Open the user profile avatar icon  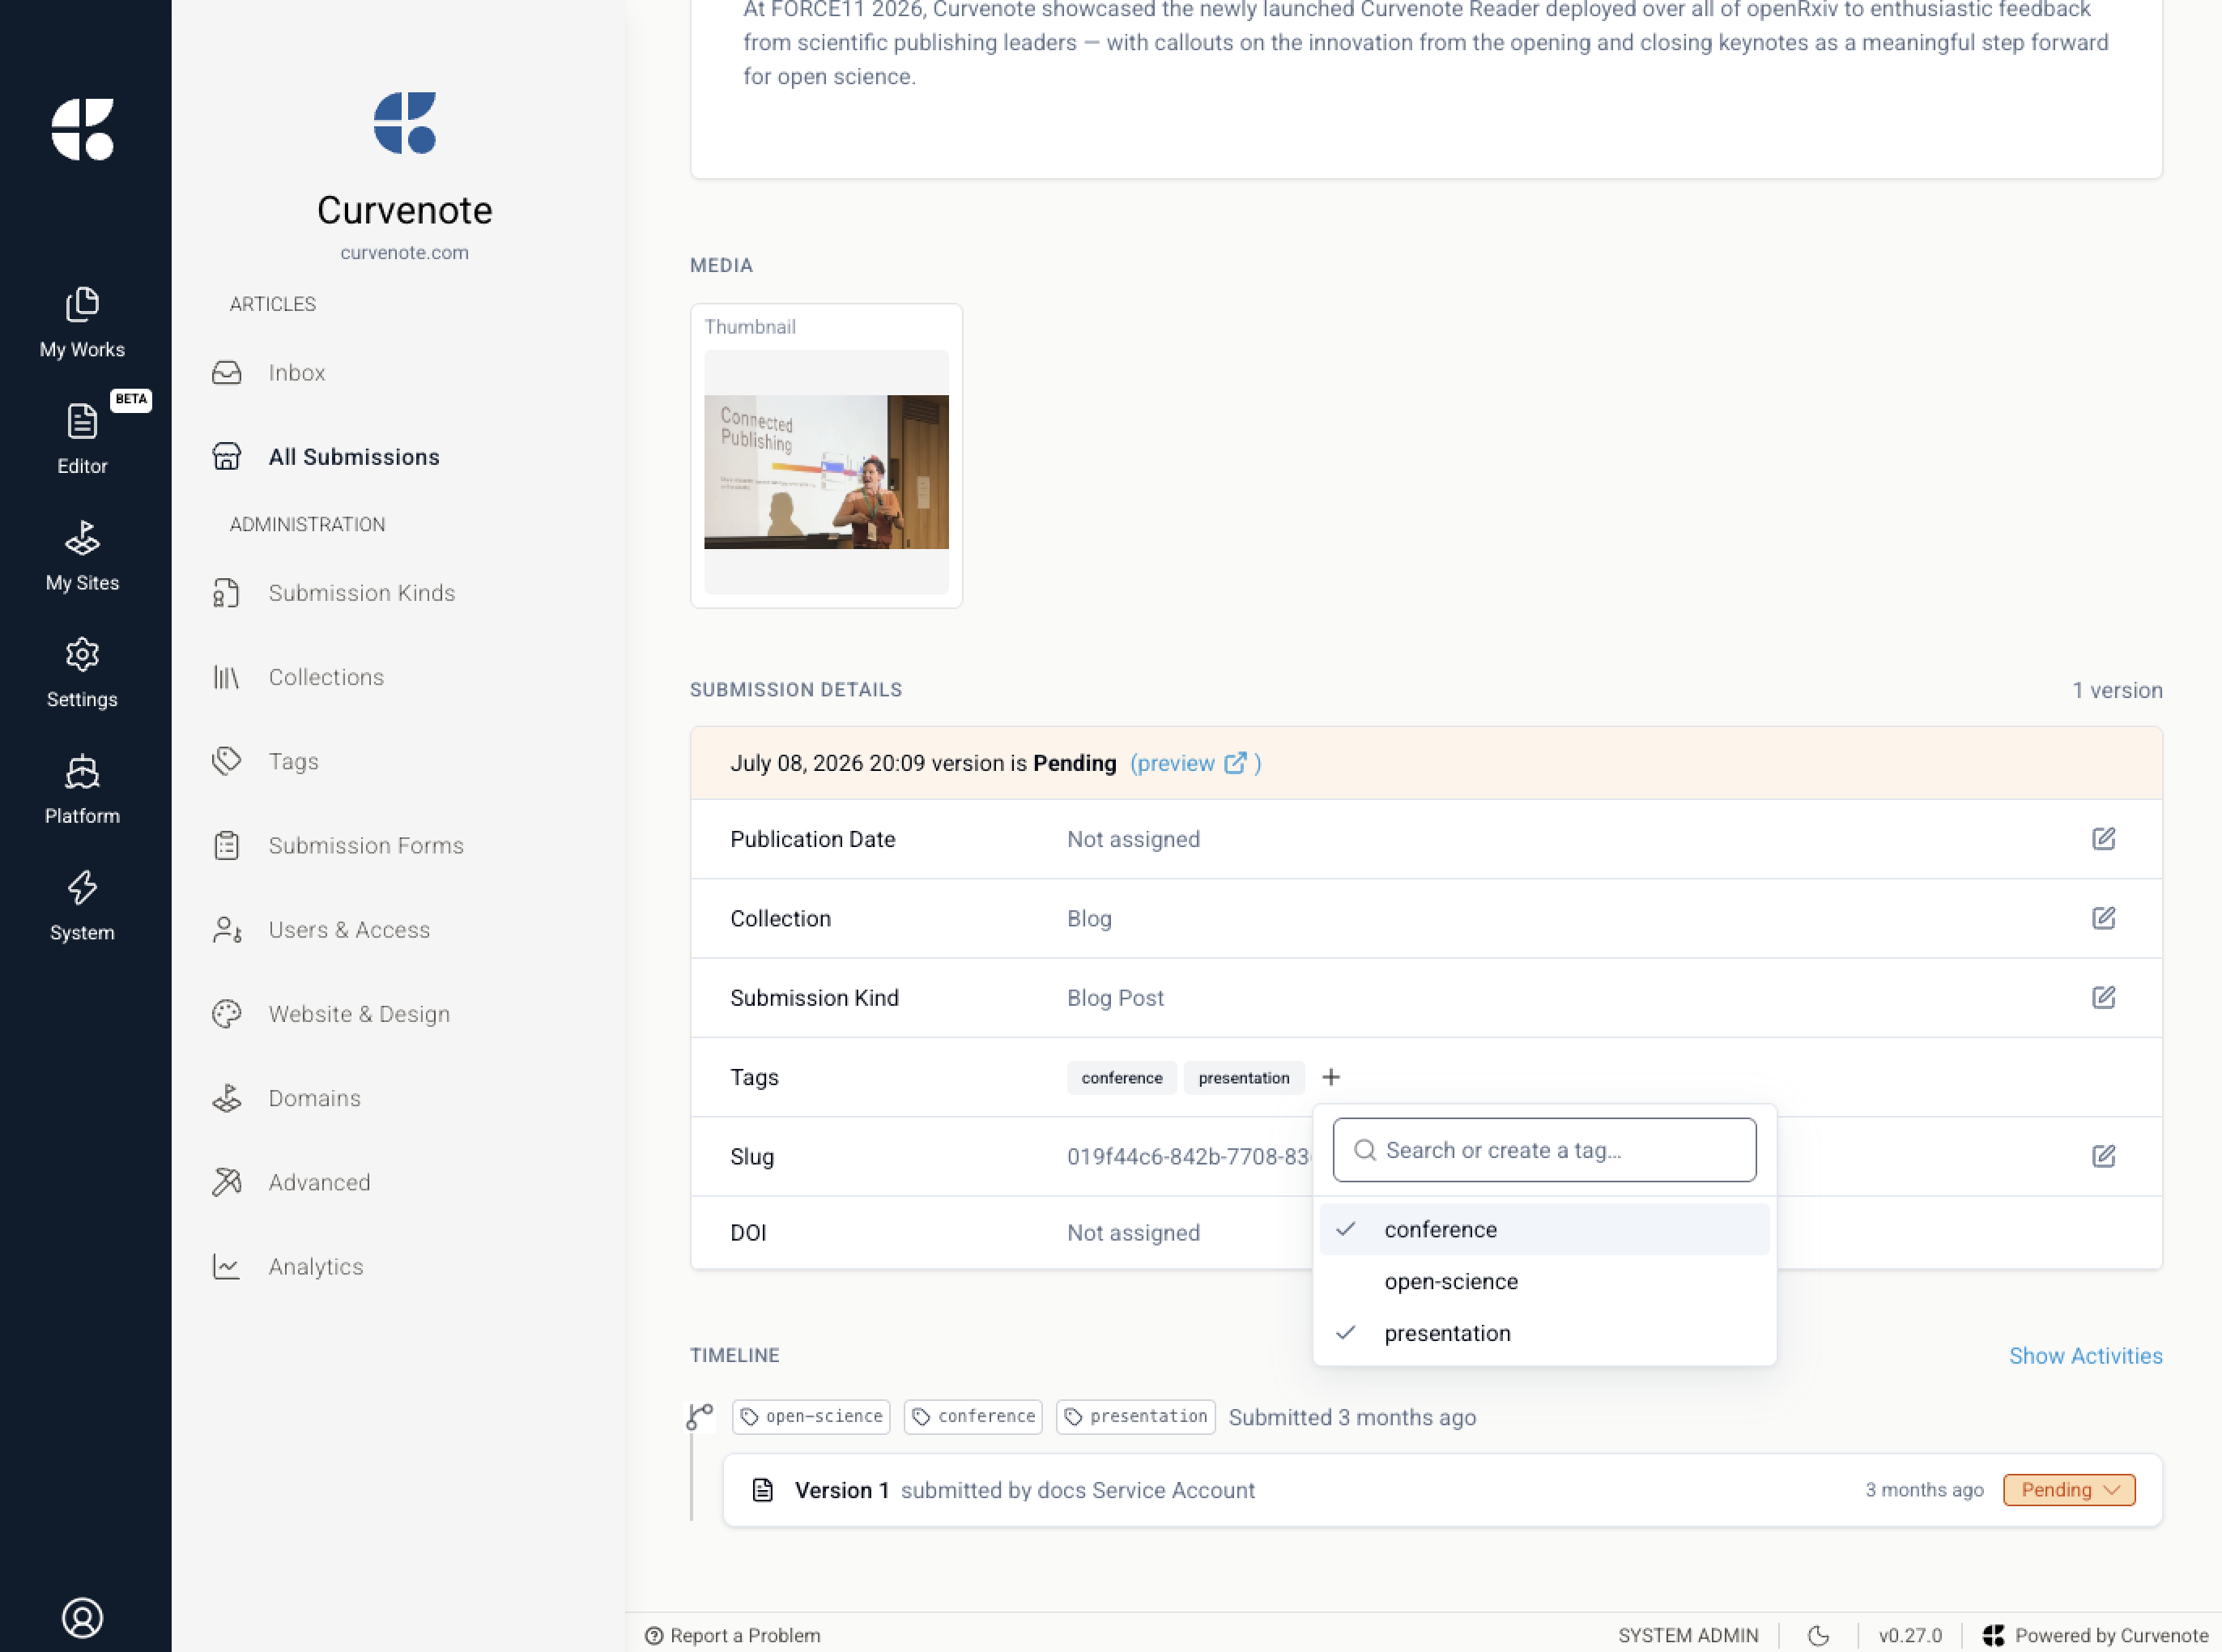tap(82, 1617)
